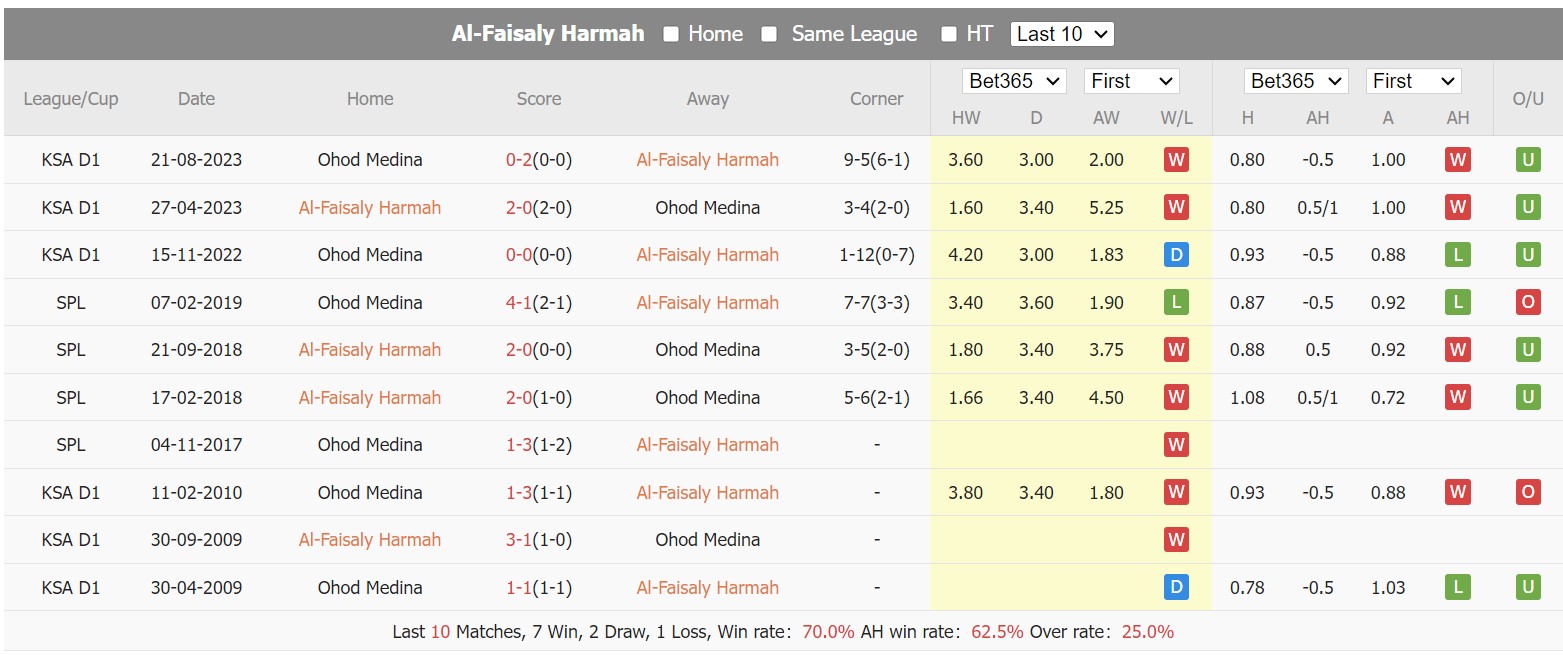
Task: Click the red O badge for 11-02-2010 match
Action: pyautogui.click(x=1527, y=492)
